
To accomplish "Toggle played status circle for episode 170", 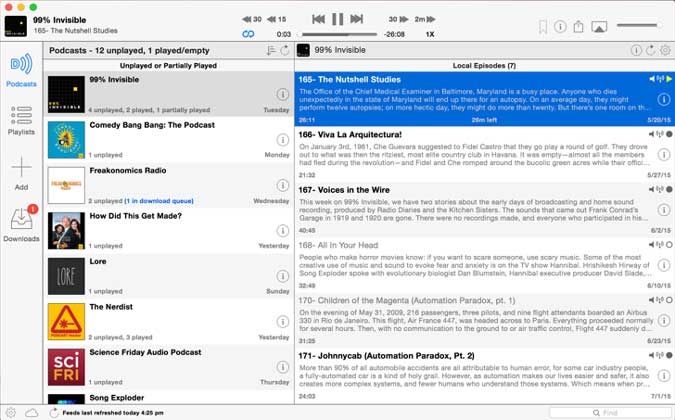I will tap(669, 300).
